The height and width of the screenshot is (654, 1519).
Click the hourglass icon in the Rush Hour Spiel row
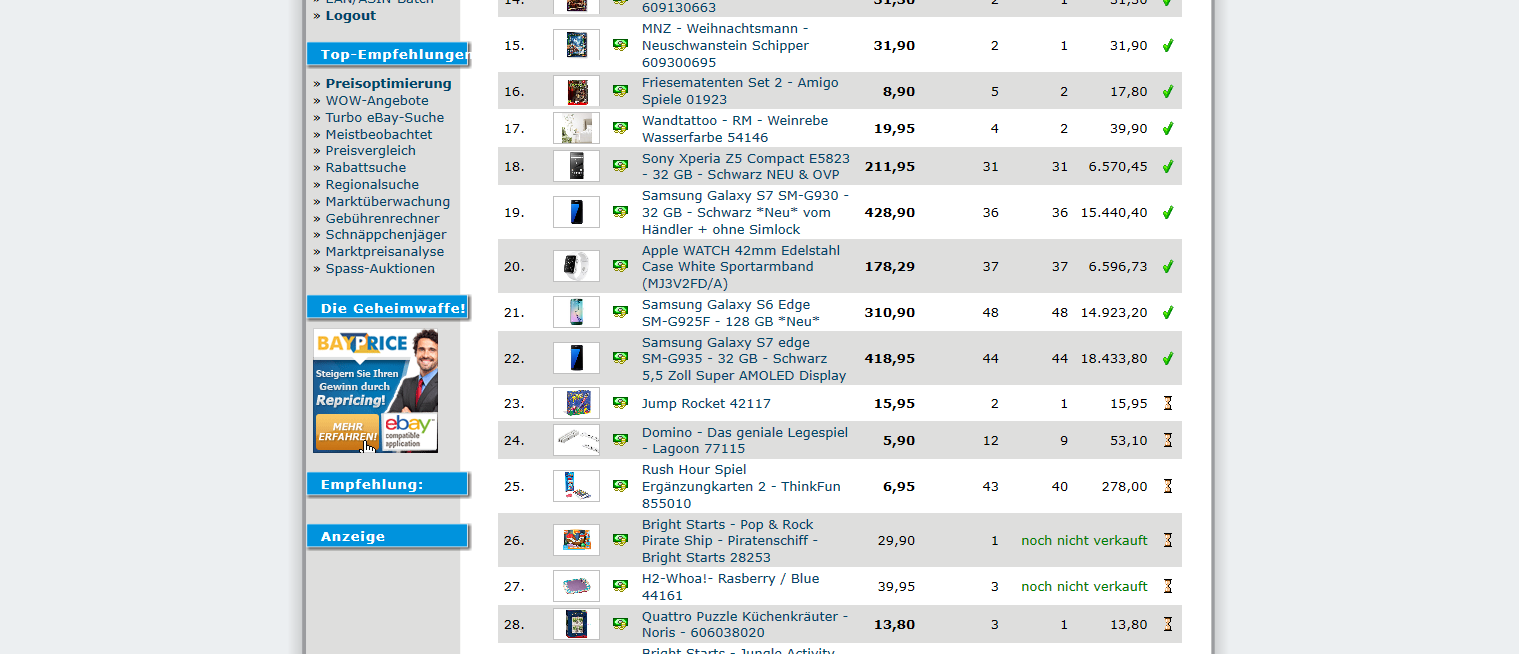tap(1167, 486)
